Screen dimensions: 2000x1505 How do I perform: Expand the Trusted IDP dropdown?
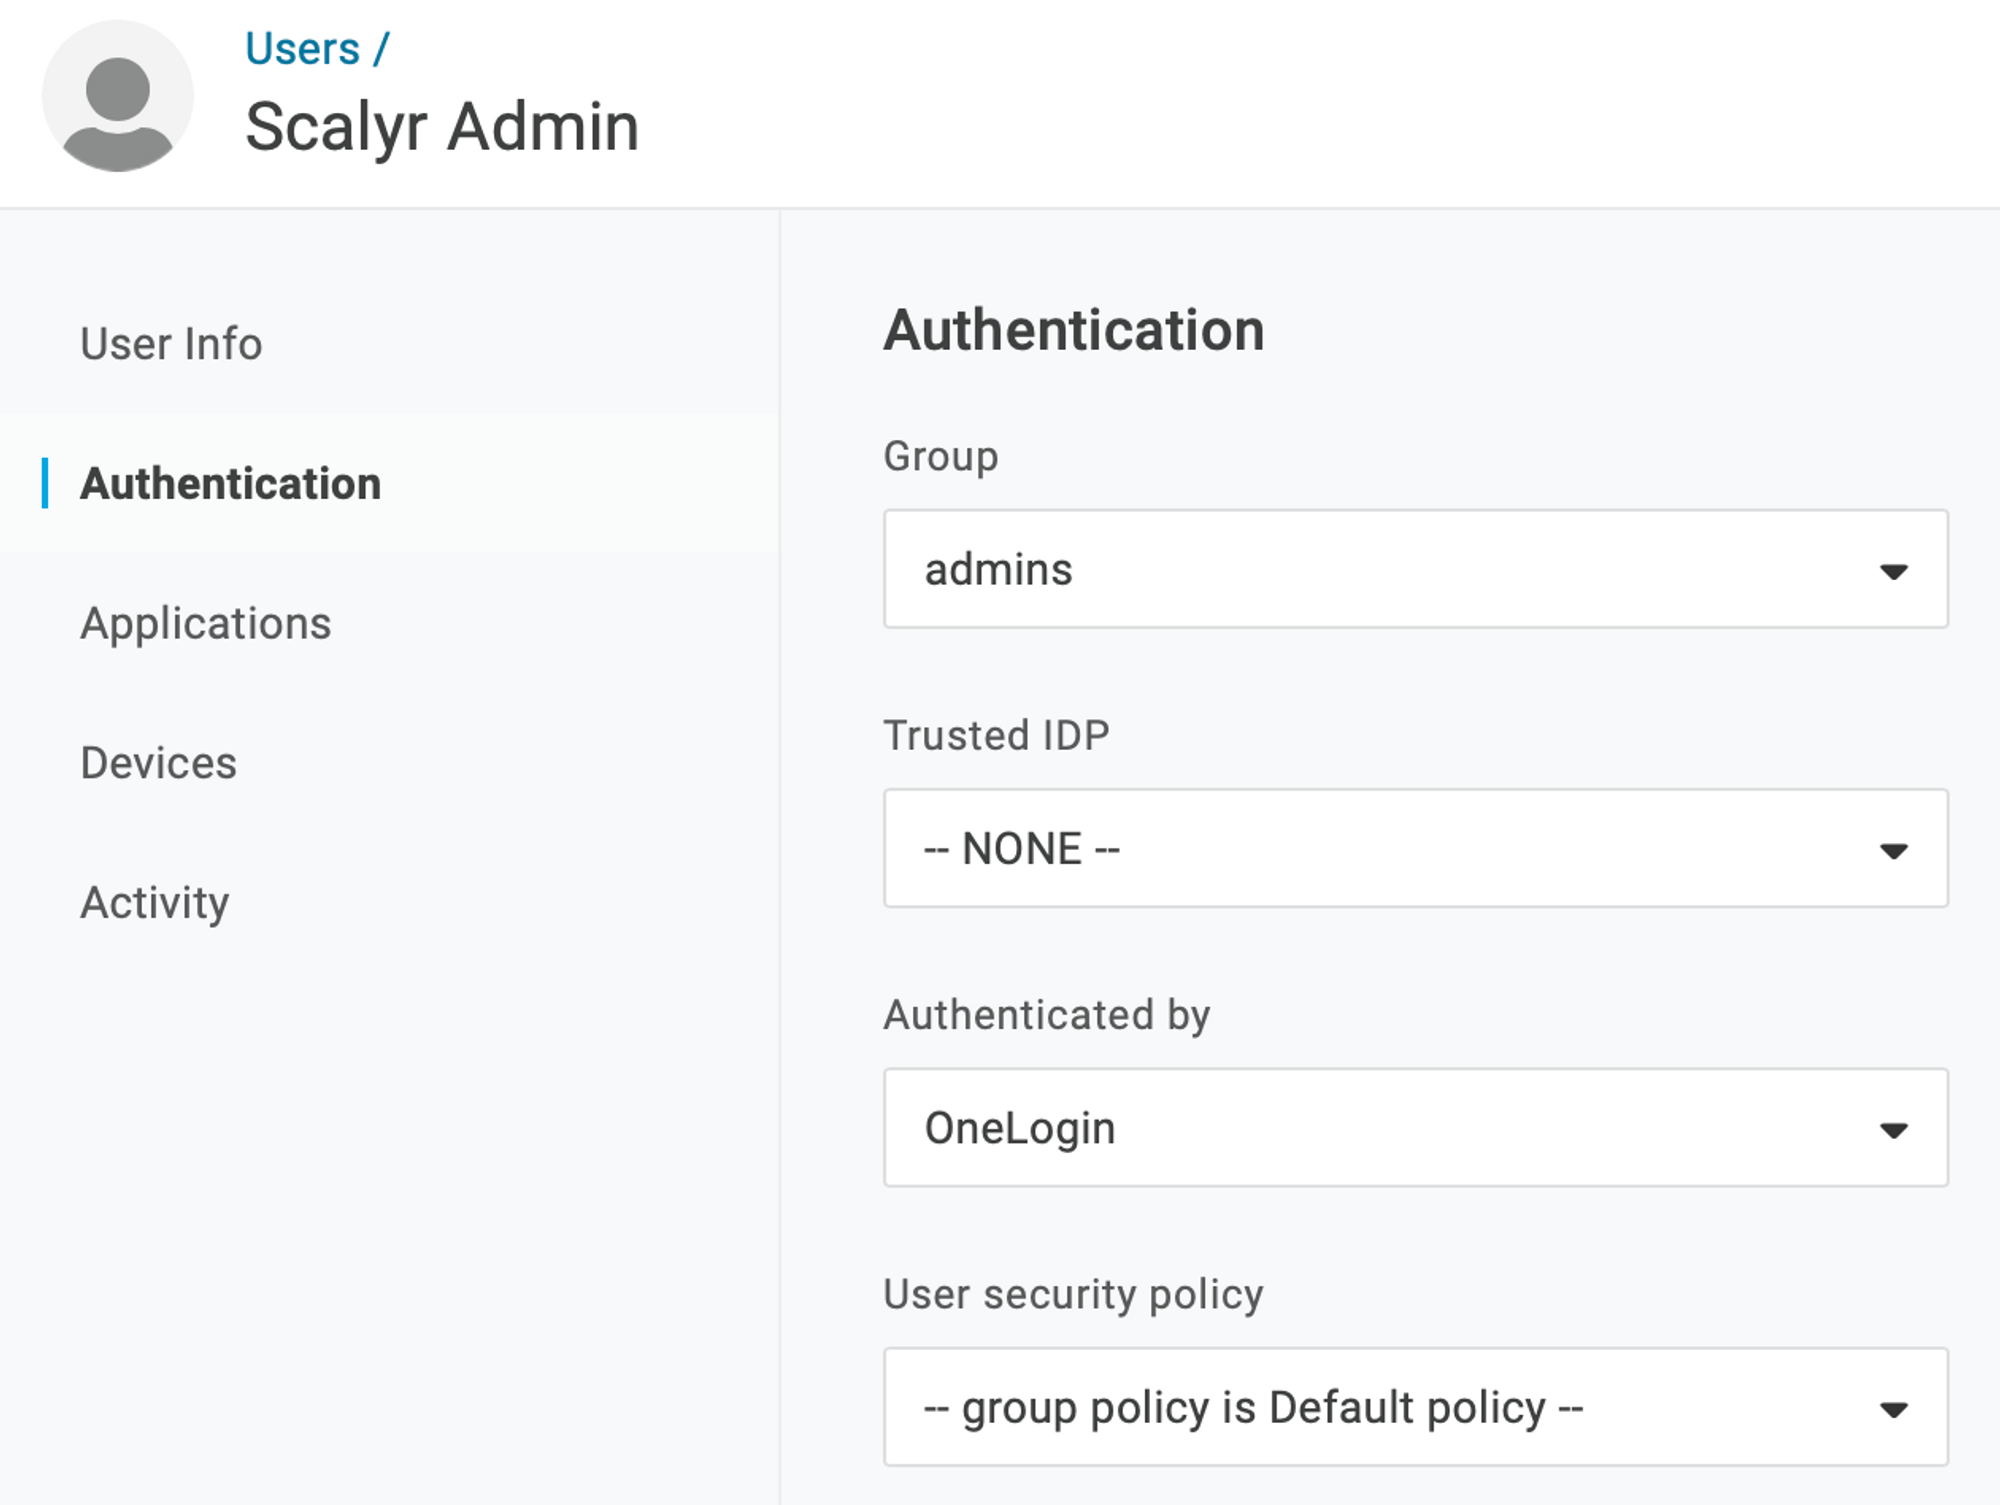point(1416,848)
